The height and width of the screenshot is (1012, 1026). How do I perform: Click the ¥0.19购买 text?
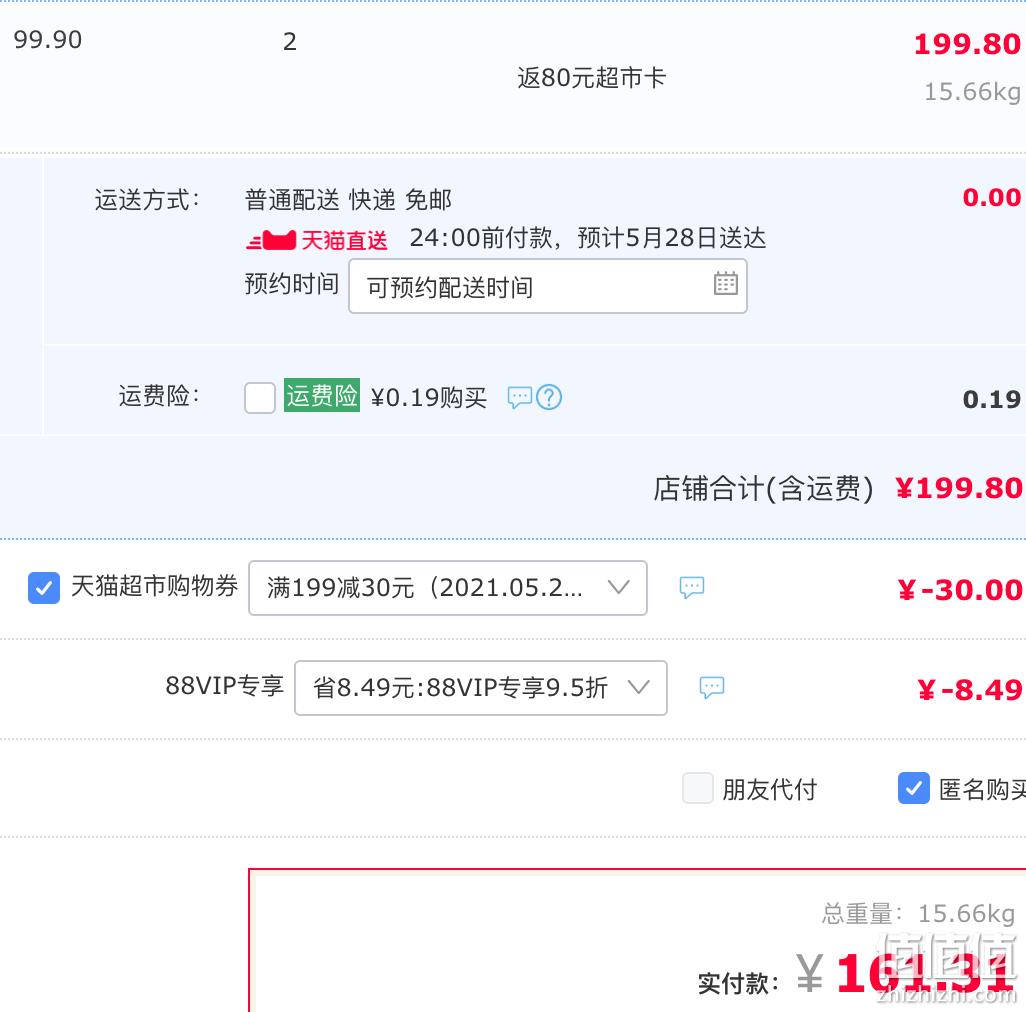[x=429, y=398]
